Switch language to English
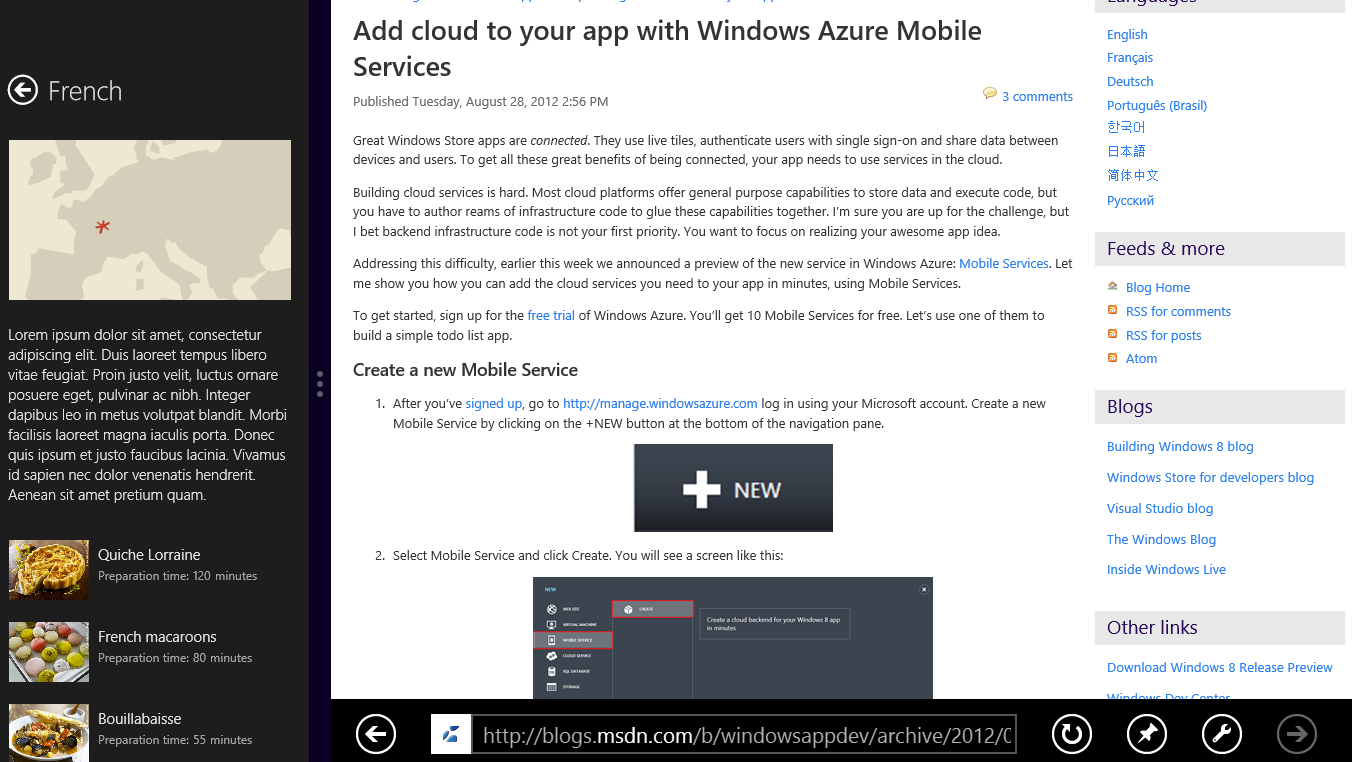1352x762 pixels. (x=1127, y=34)
